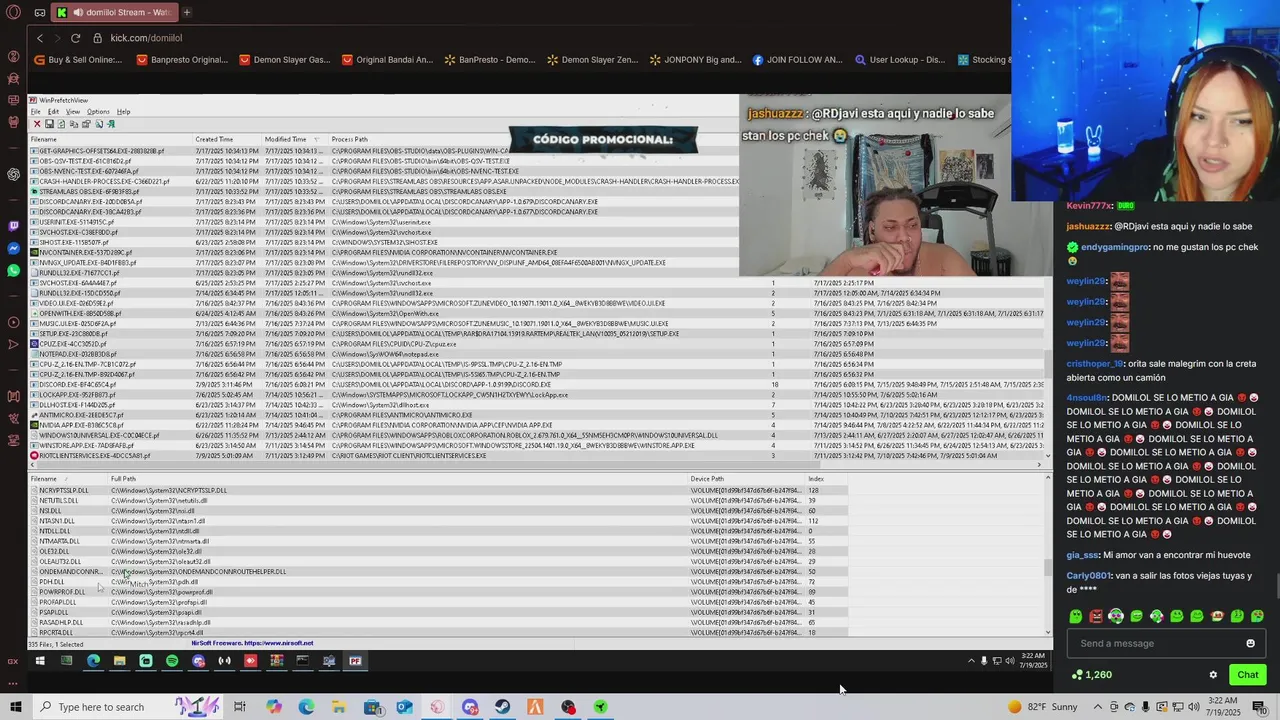Open WhatsApp from the Opera sidebar
The height and width of the screenshot is (720, 1280).
13,270
